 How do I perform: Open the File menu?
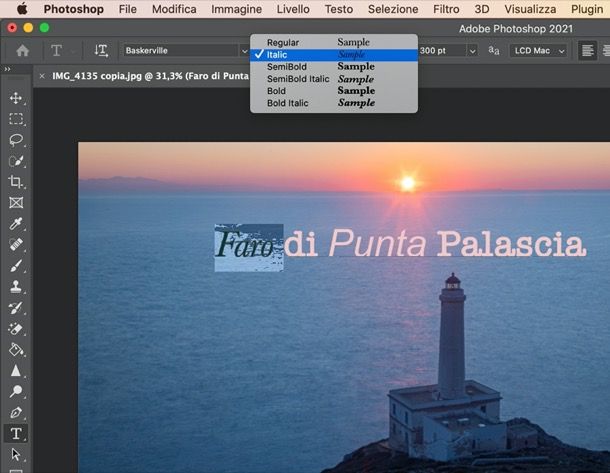coord(128,9)
